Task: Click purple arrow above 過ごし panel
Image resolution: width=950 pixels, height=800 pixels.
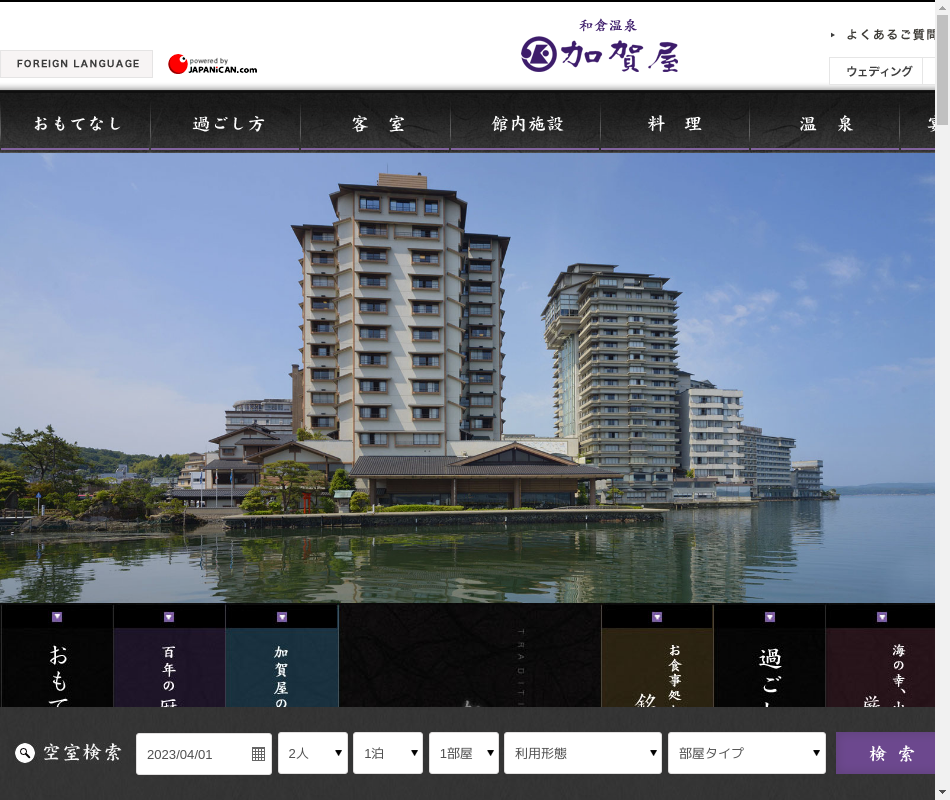Action: [770, 617]
